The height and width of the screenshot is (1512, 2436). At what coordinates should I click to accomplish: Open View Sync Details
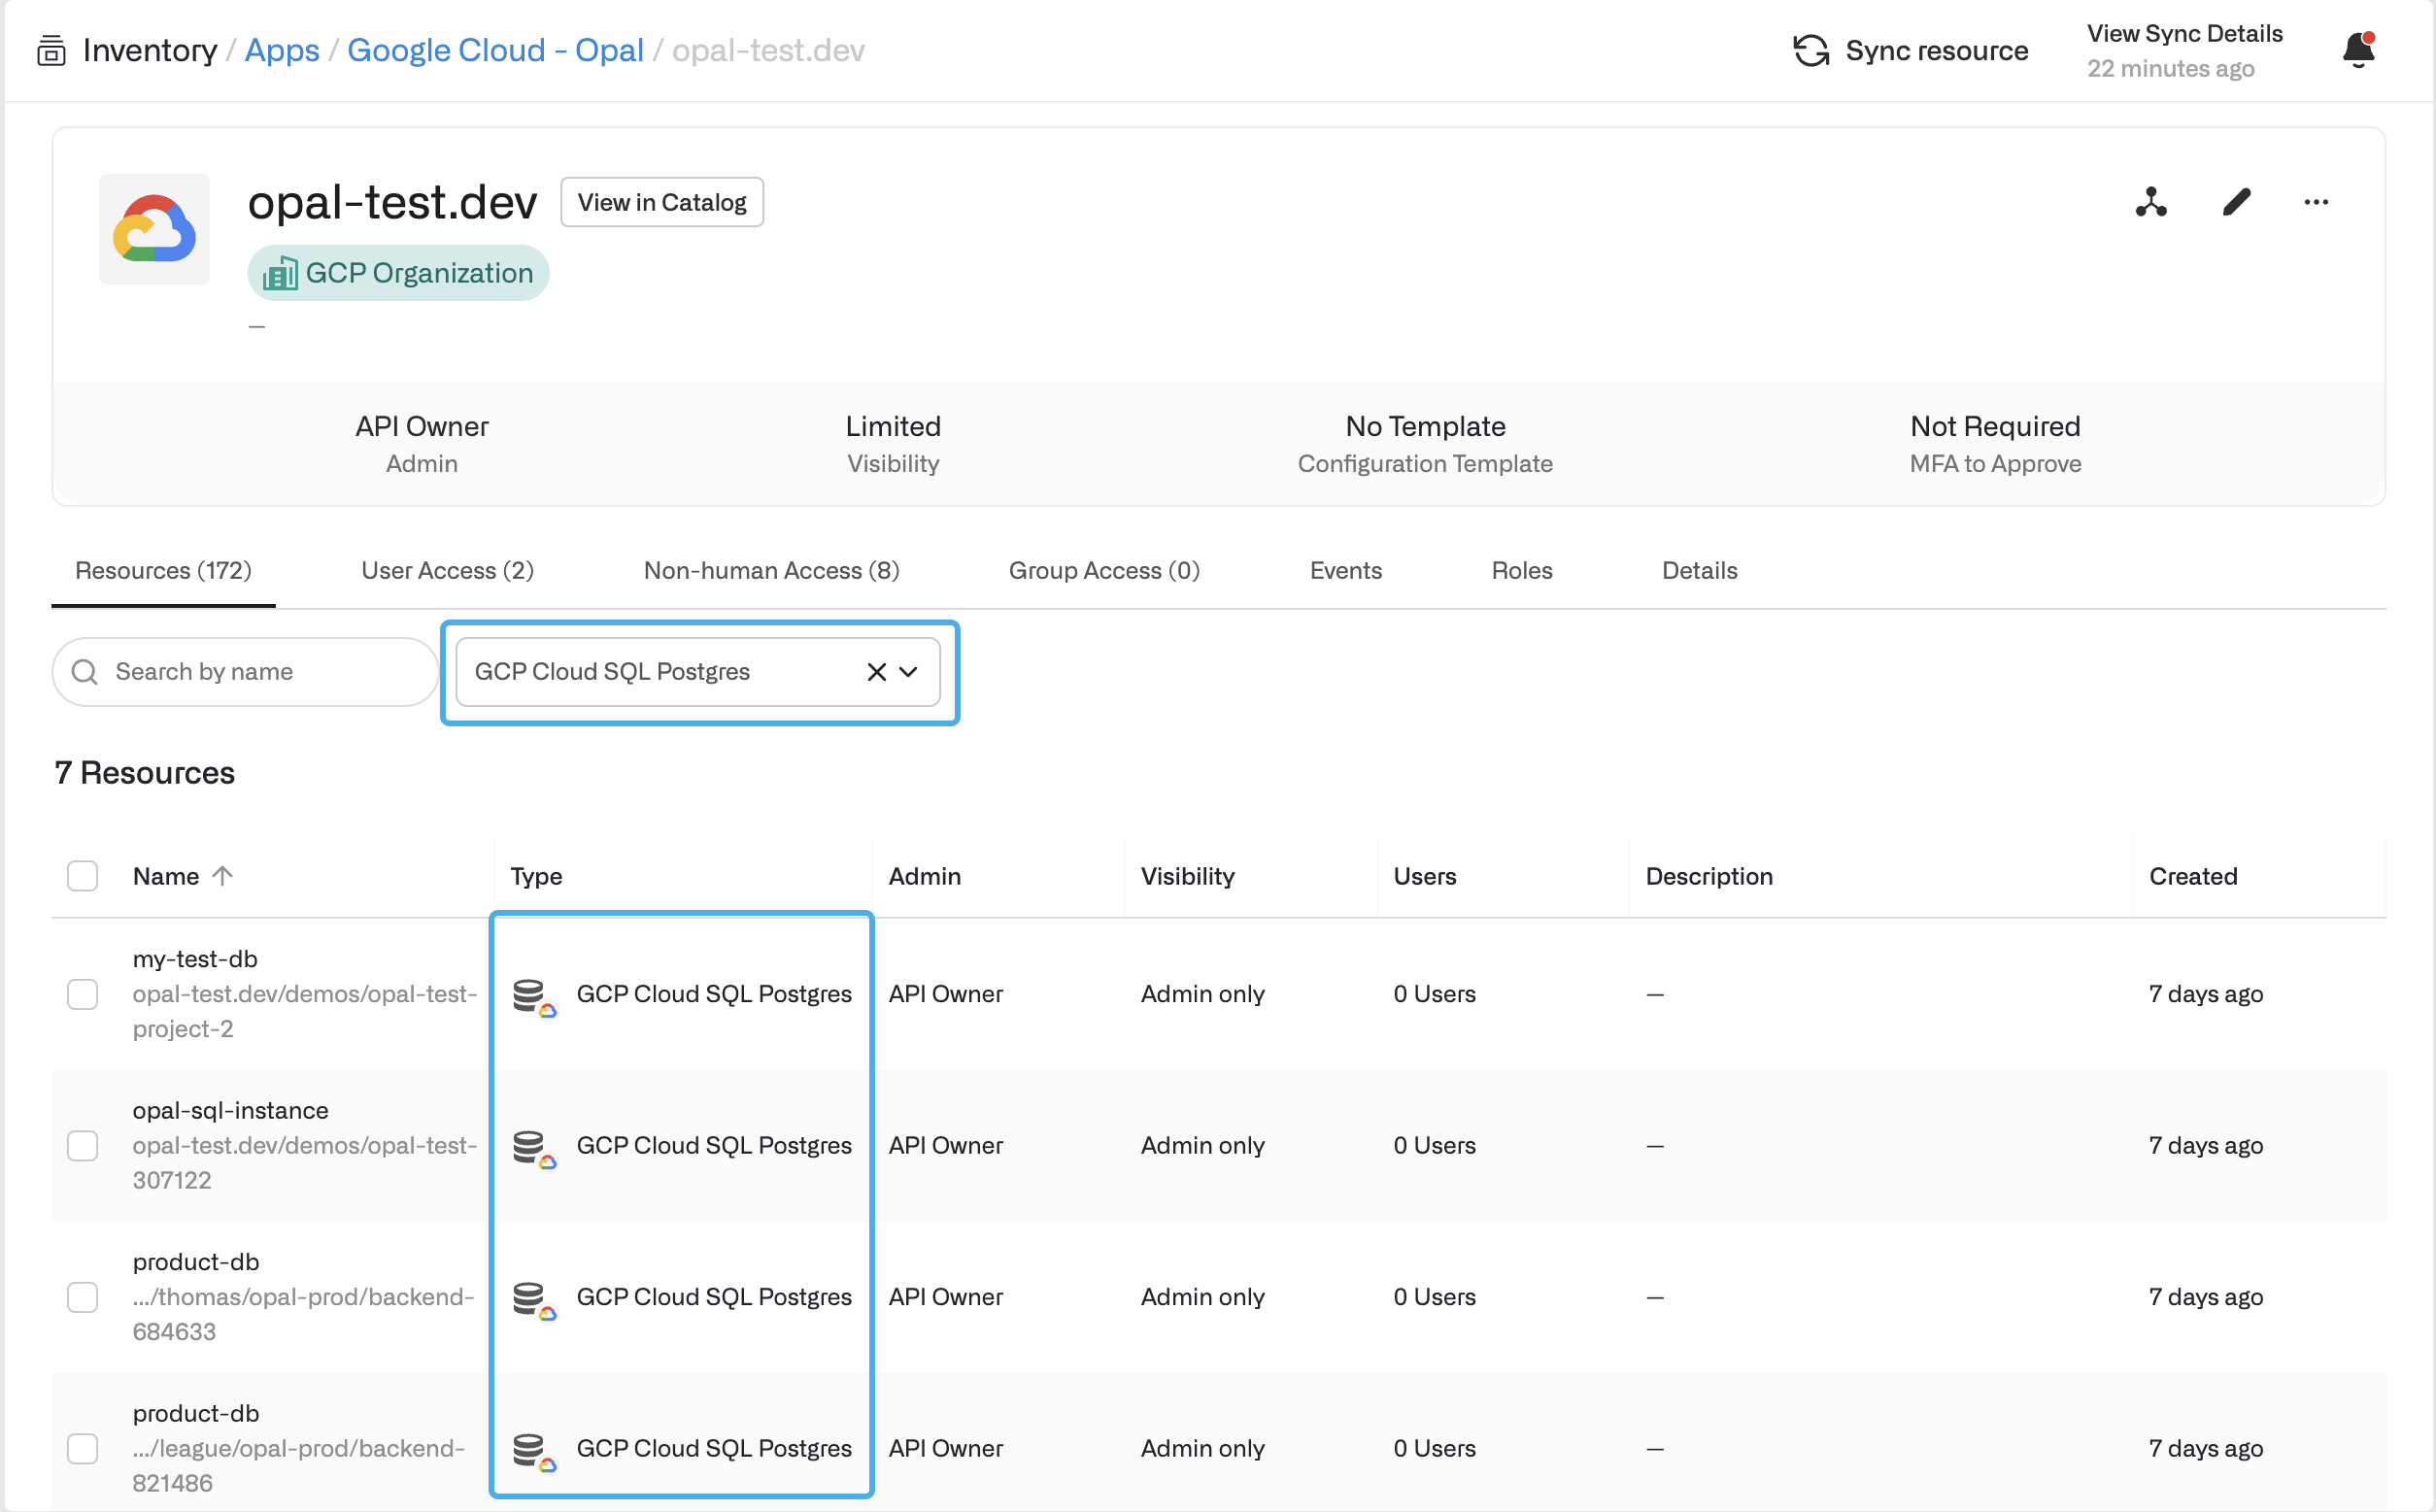coord(2184,34)
